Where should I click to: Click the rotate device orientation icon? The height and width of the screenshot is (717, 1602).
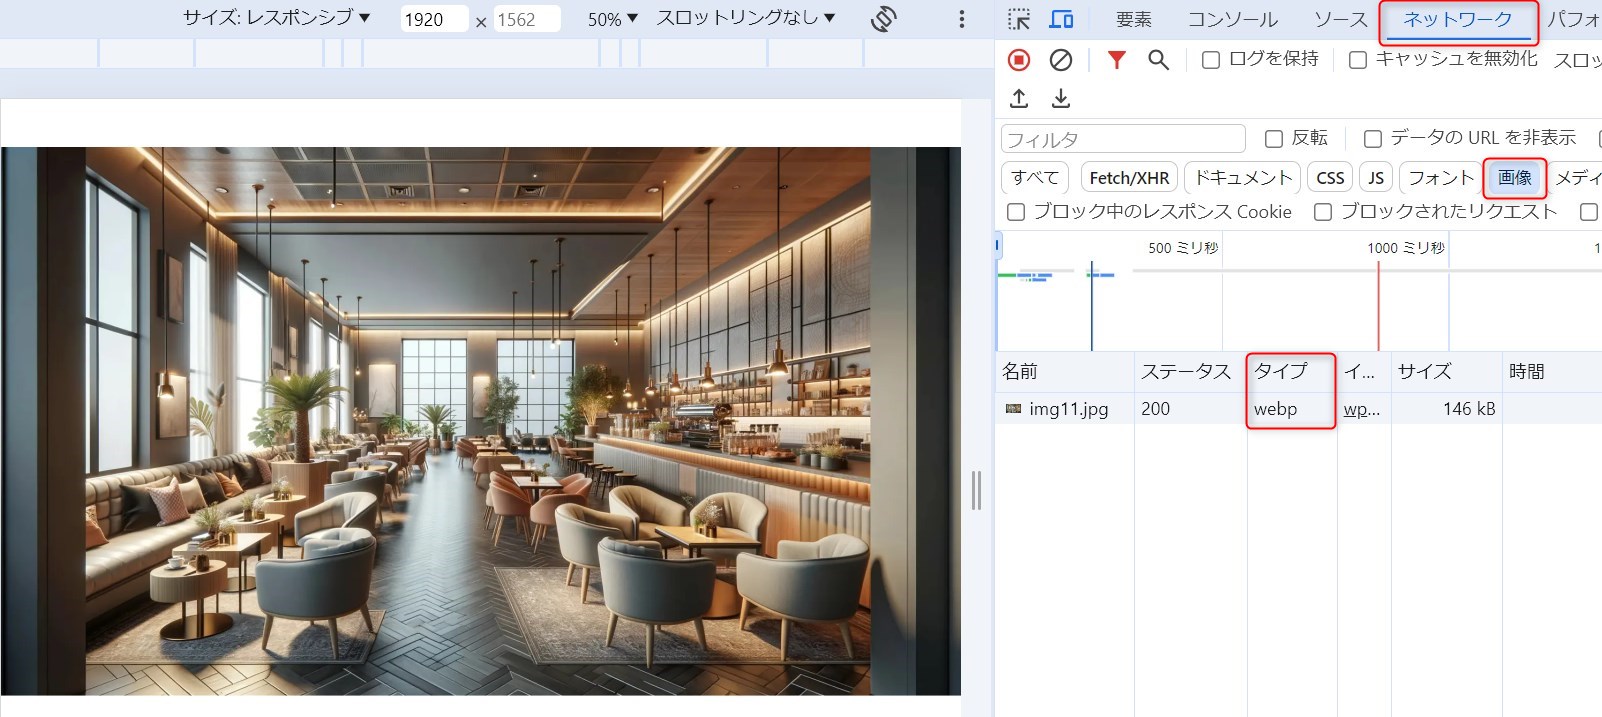883,19
